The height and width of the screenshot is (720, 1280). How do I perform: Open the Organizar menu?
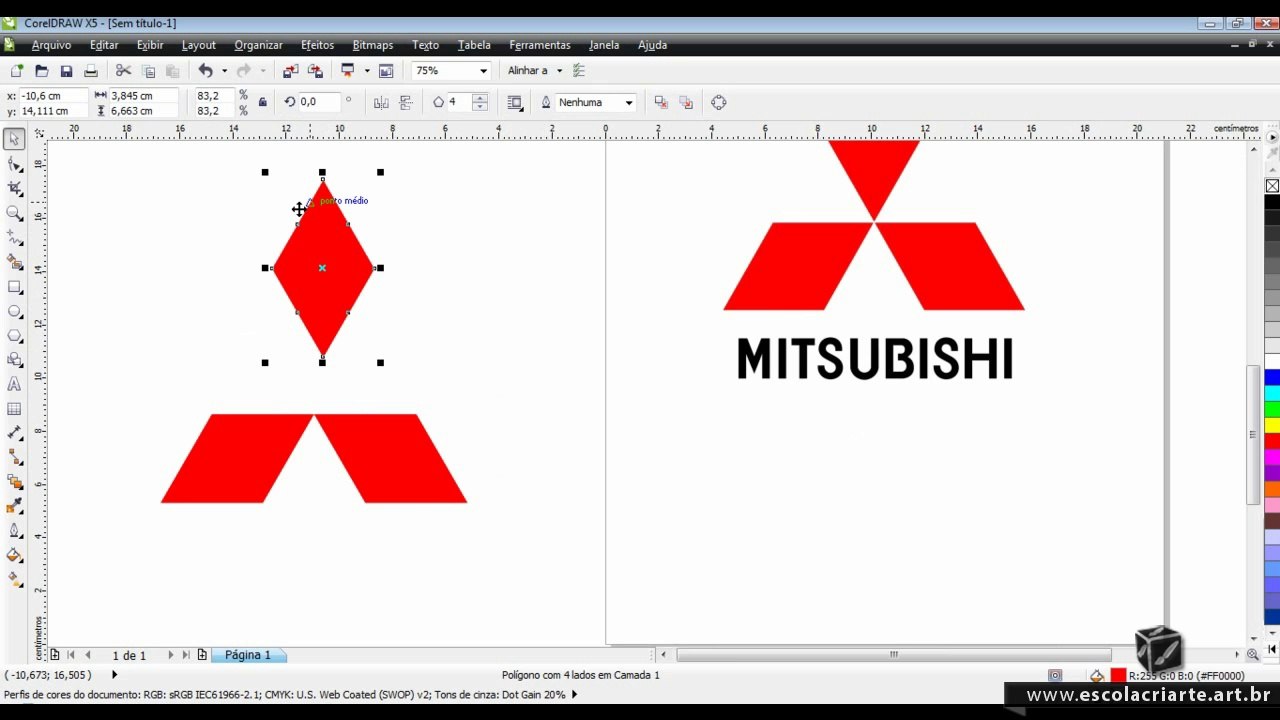click(x=258, y=45)
